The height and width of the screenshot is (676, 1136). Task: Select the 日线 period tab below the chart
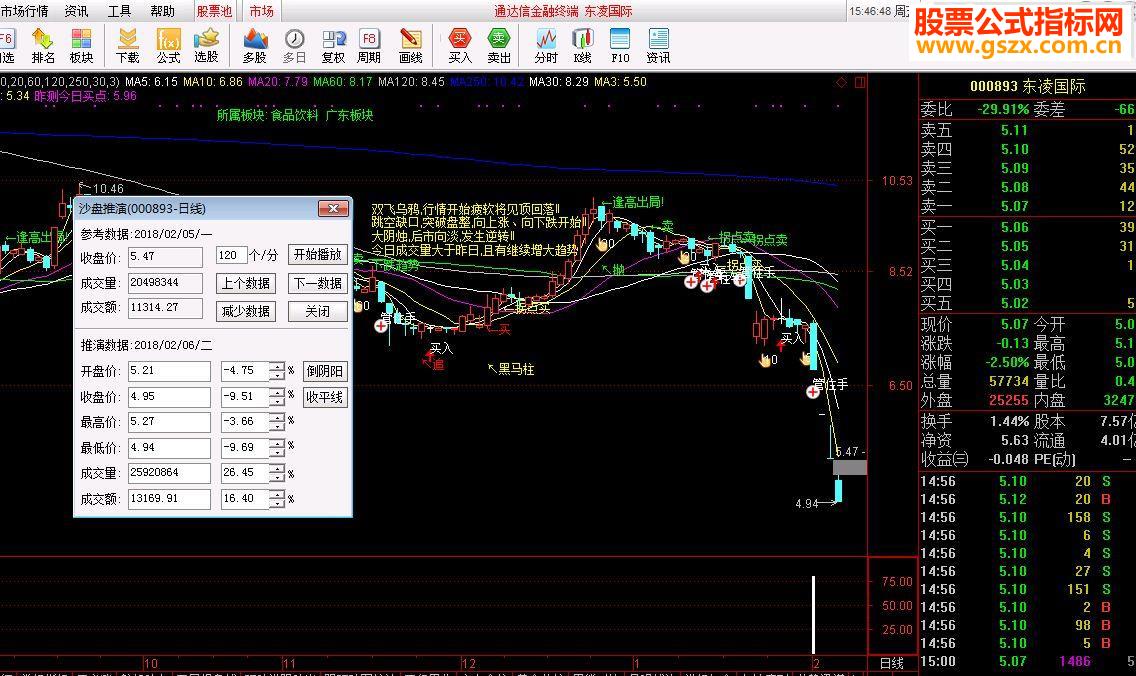892,663
